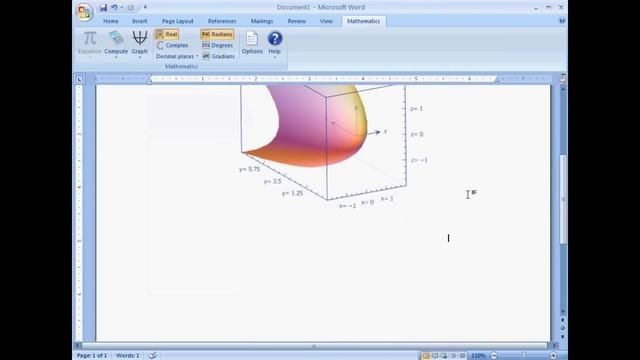Click the zoom slider handle
Screen dimensions: 640x360
point(524,356)
